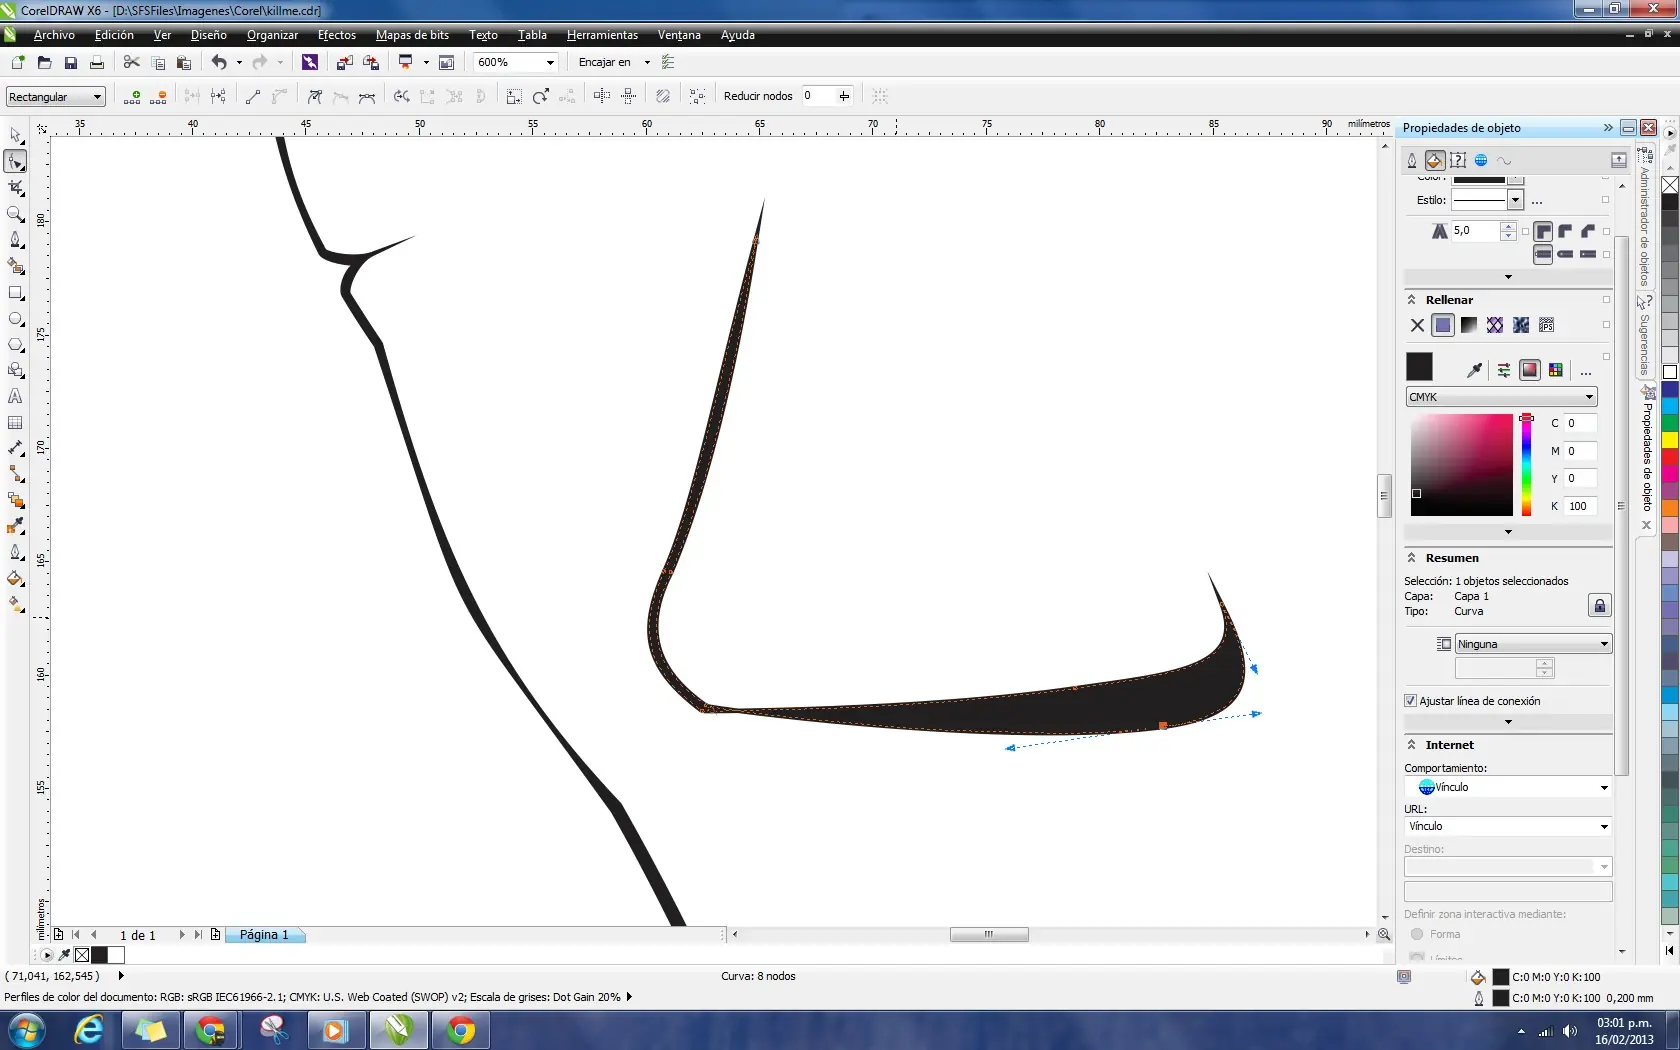Viewport: 1680px width, 1050px height.
Task: Click the Undo arrow icon
Action: tap(219, 62)
